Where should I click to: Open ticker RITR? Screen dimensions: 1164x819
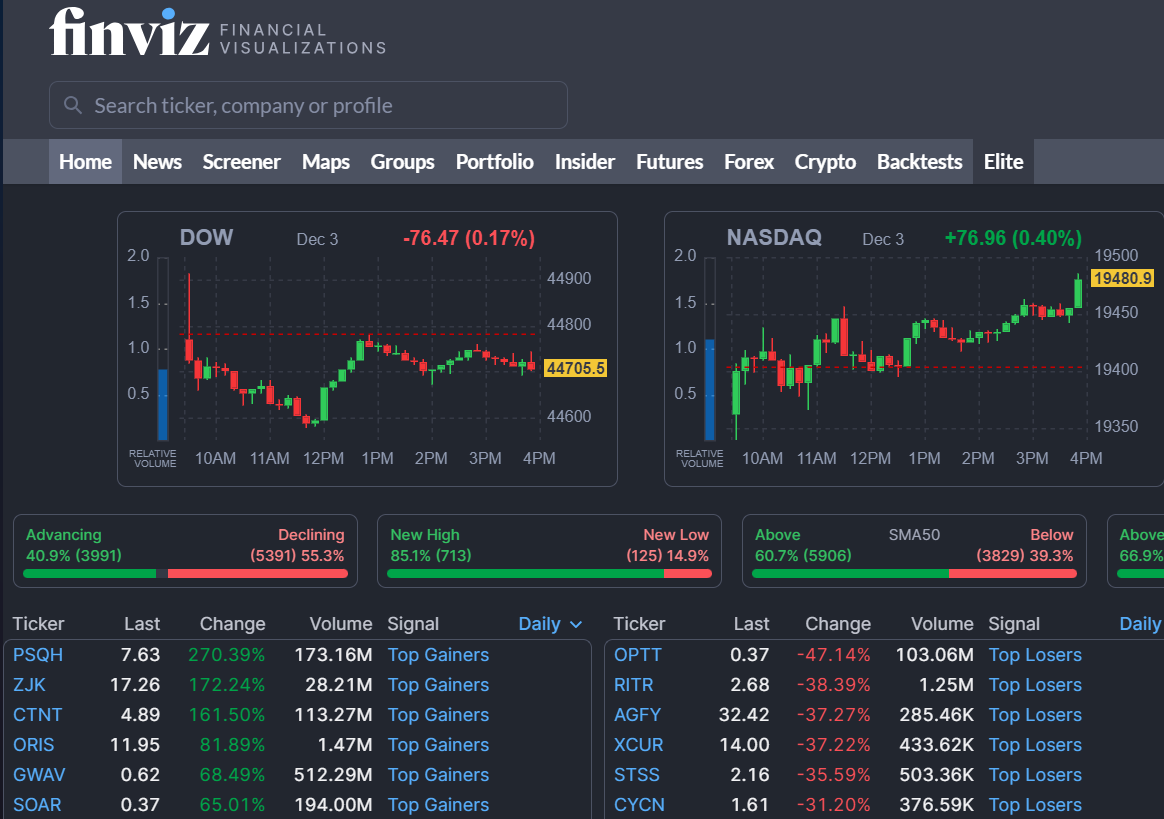[634, 685]
